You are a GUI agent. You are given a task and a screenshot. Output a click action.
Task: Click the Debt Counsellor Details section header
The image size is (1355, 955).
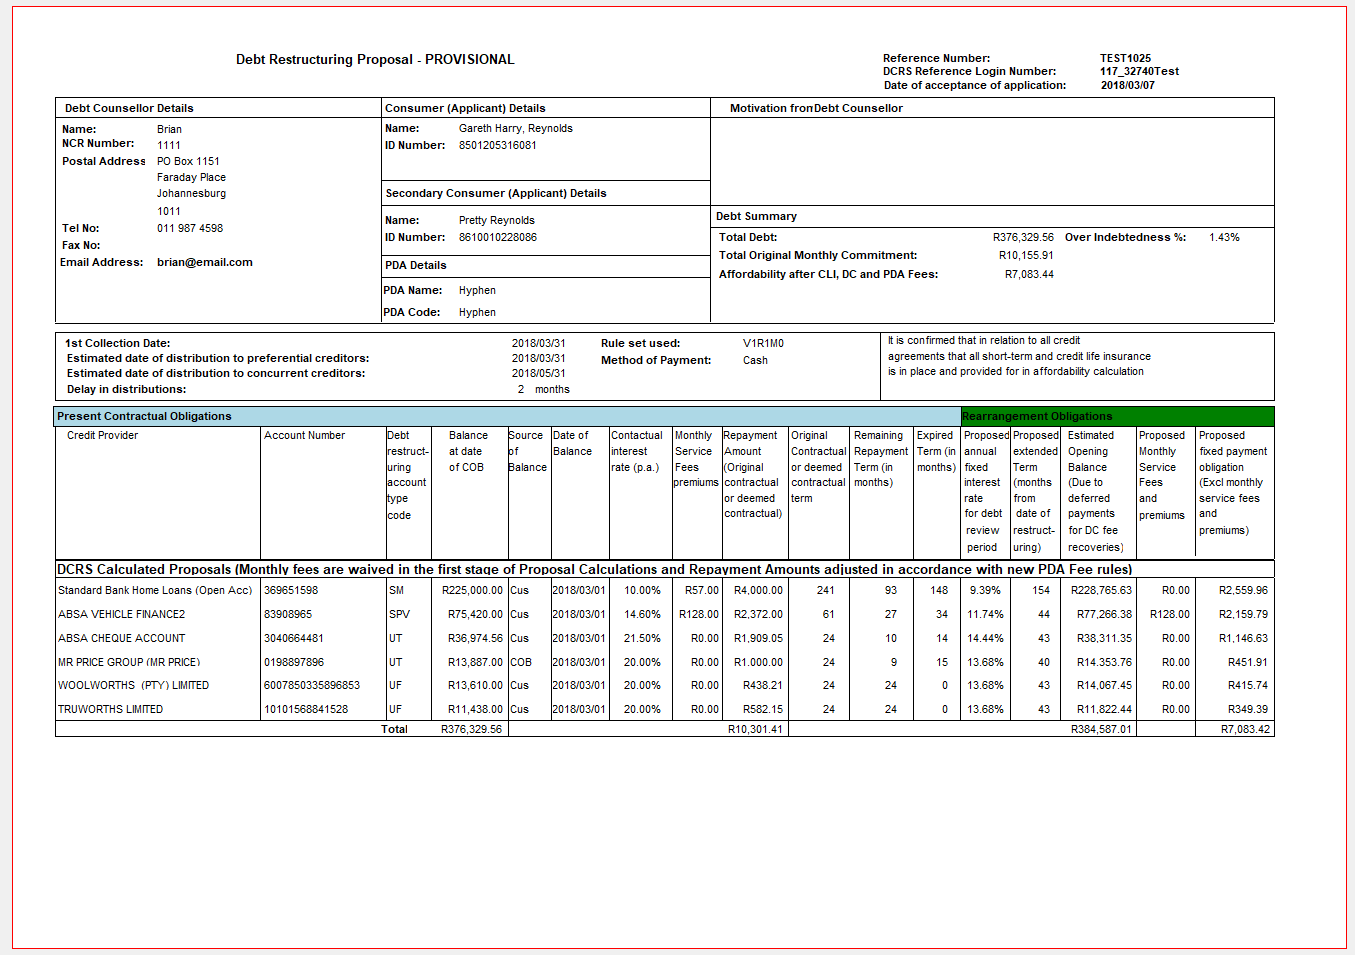point(129,108)
